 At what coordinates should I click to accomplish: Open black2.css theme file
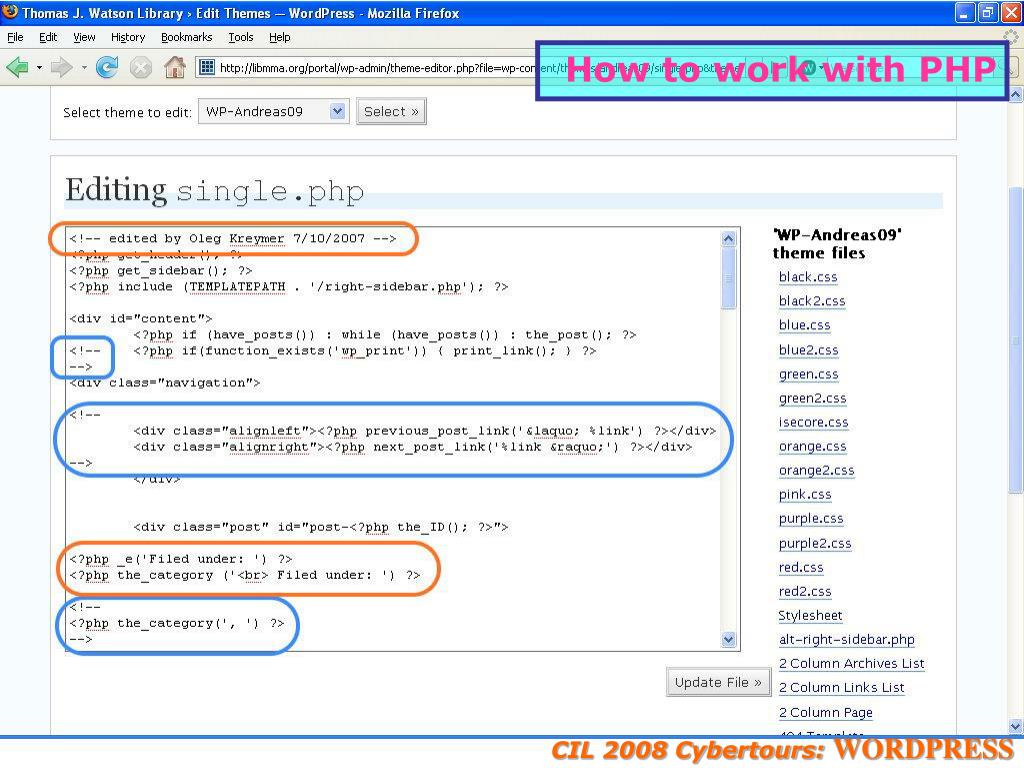[x=812, y=301]
